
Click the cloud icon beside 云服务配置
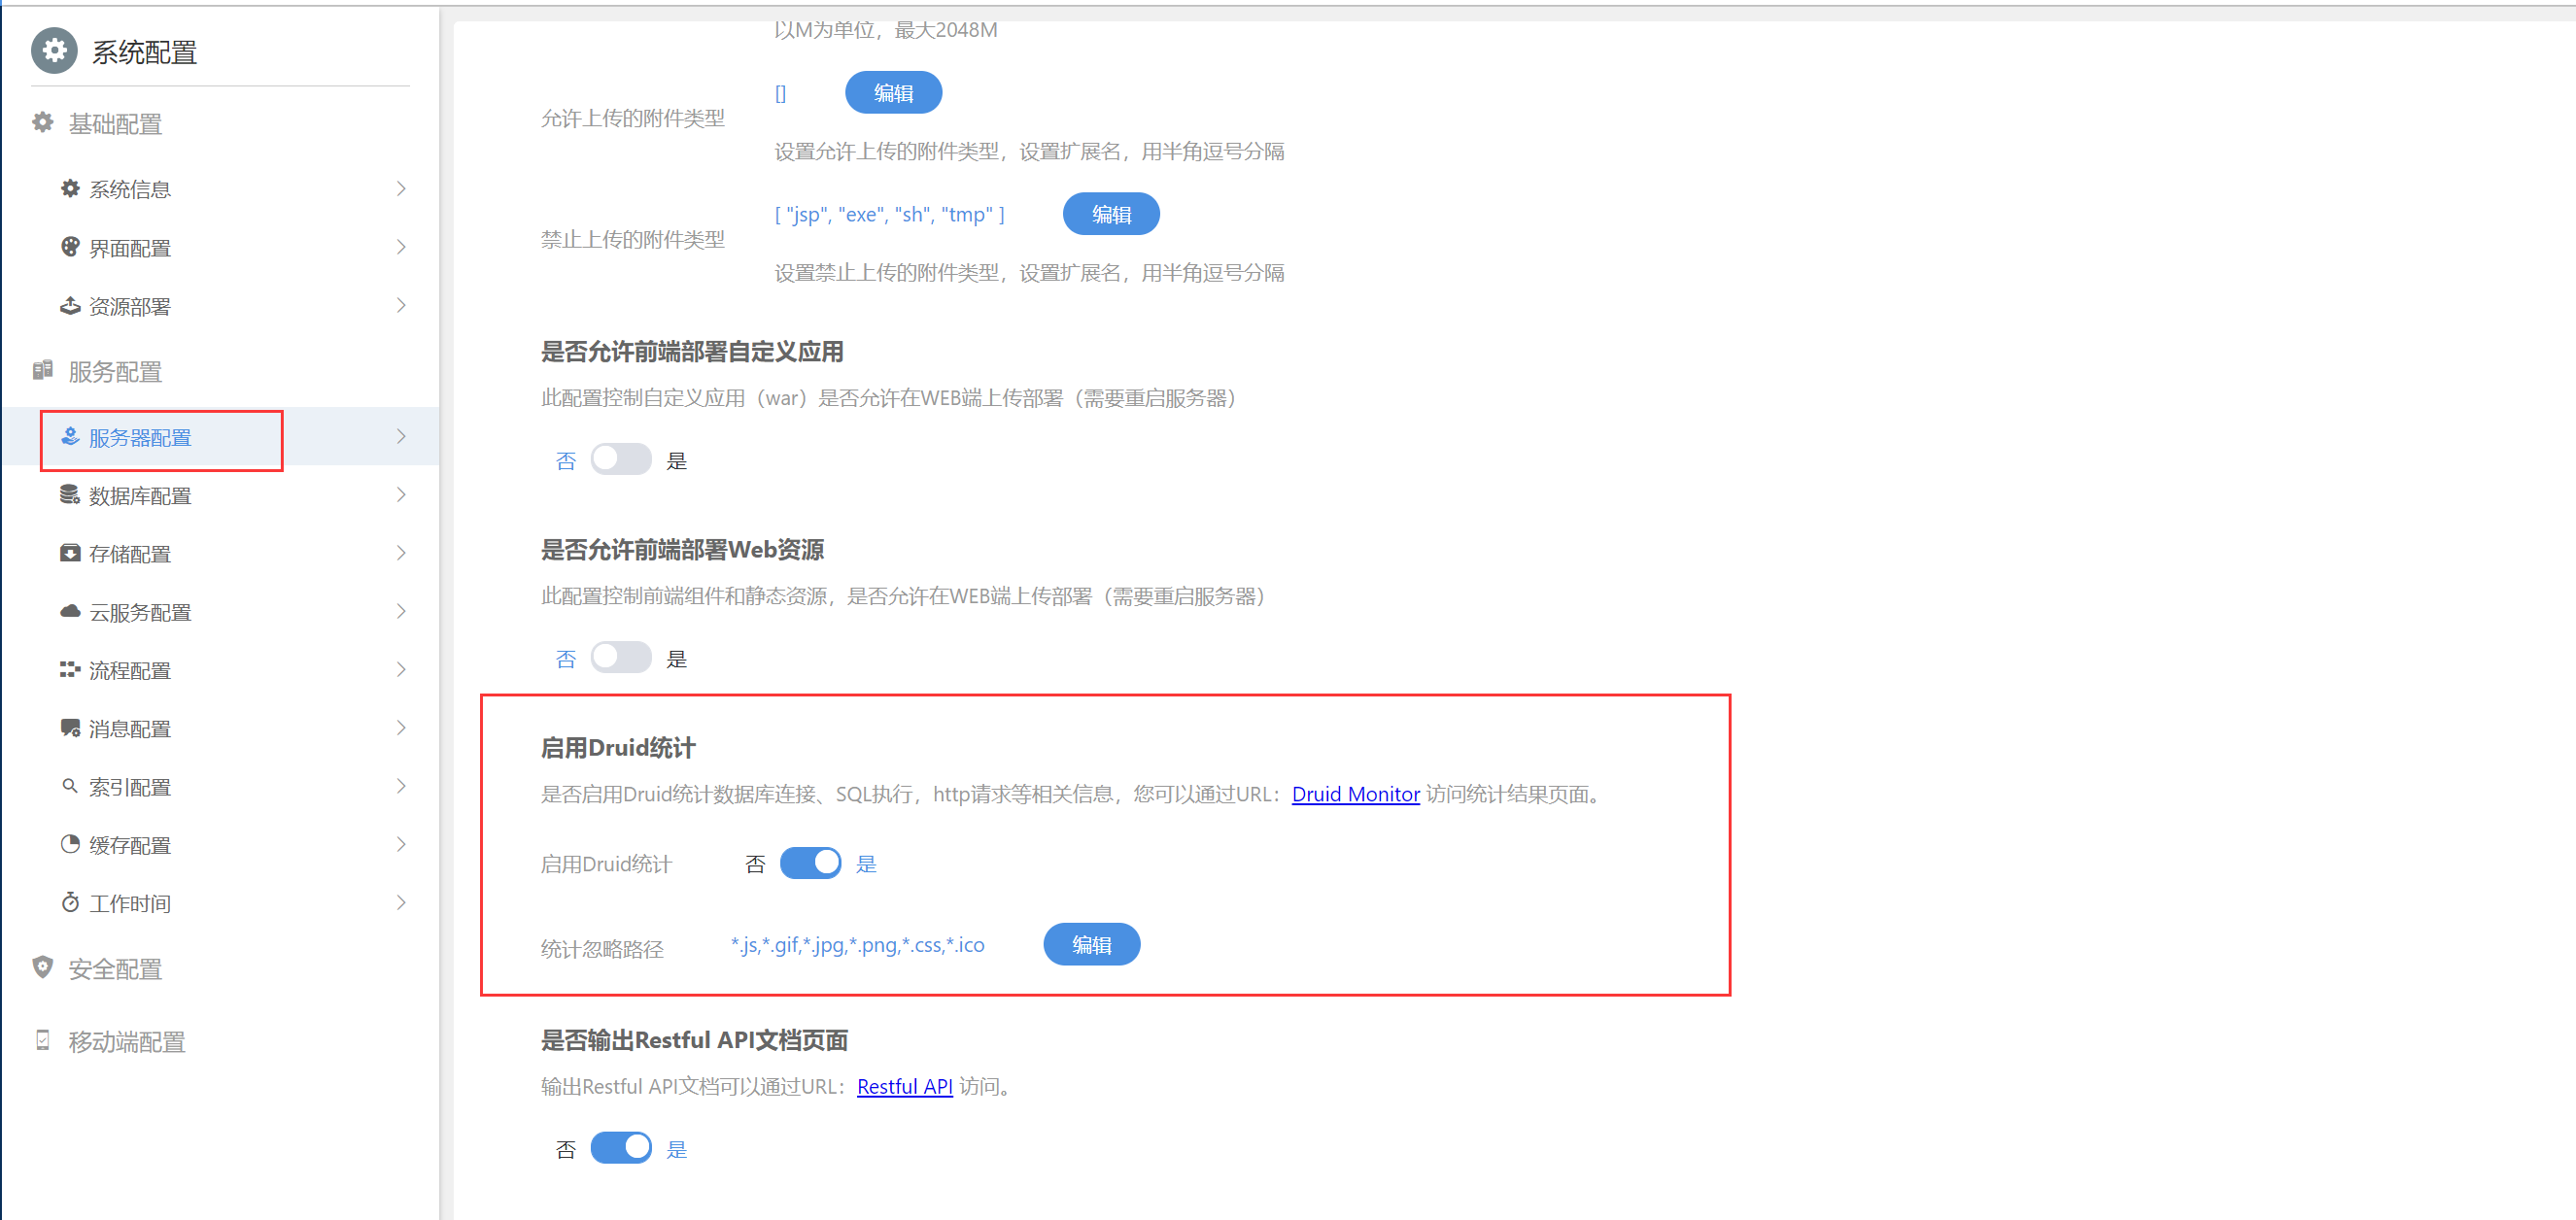coord(70,611)
